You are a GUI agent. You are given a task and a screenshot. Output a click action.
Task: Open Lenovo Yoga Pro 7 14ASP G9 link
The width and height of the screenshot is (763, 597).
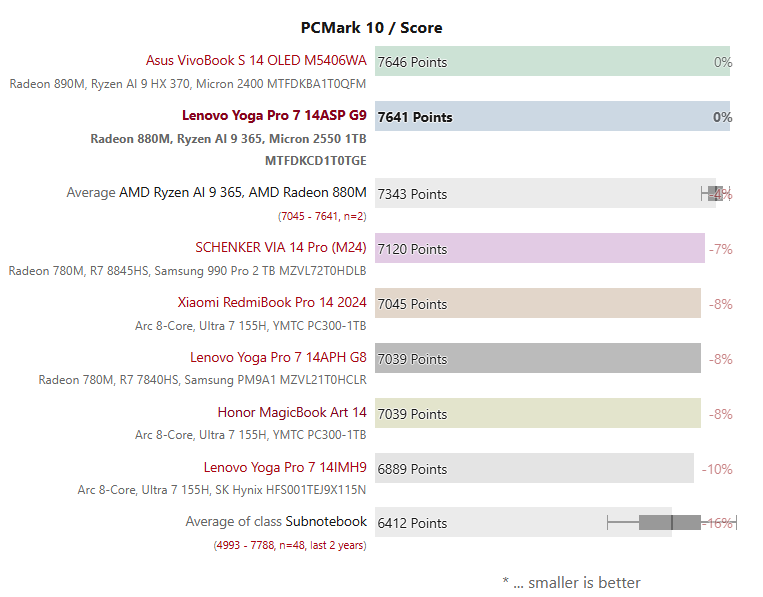(274, 115)
